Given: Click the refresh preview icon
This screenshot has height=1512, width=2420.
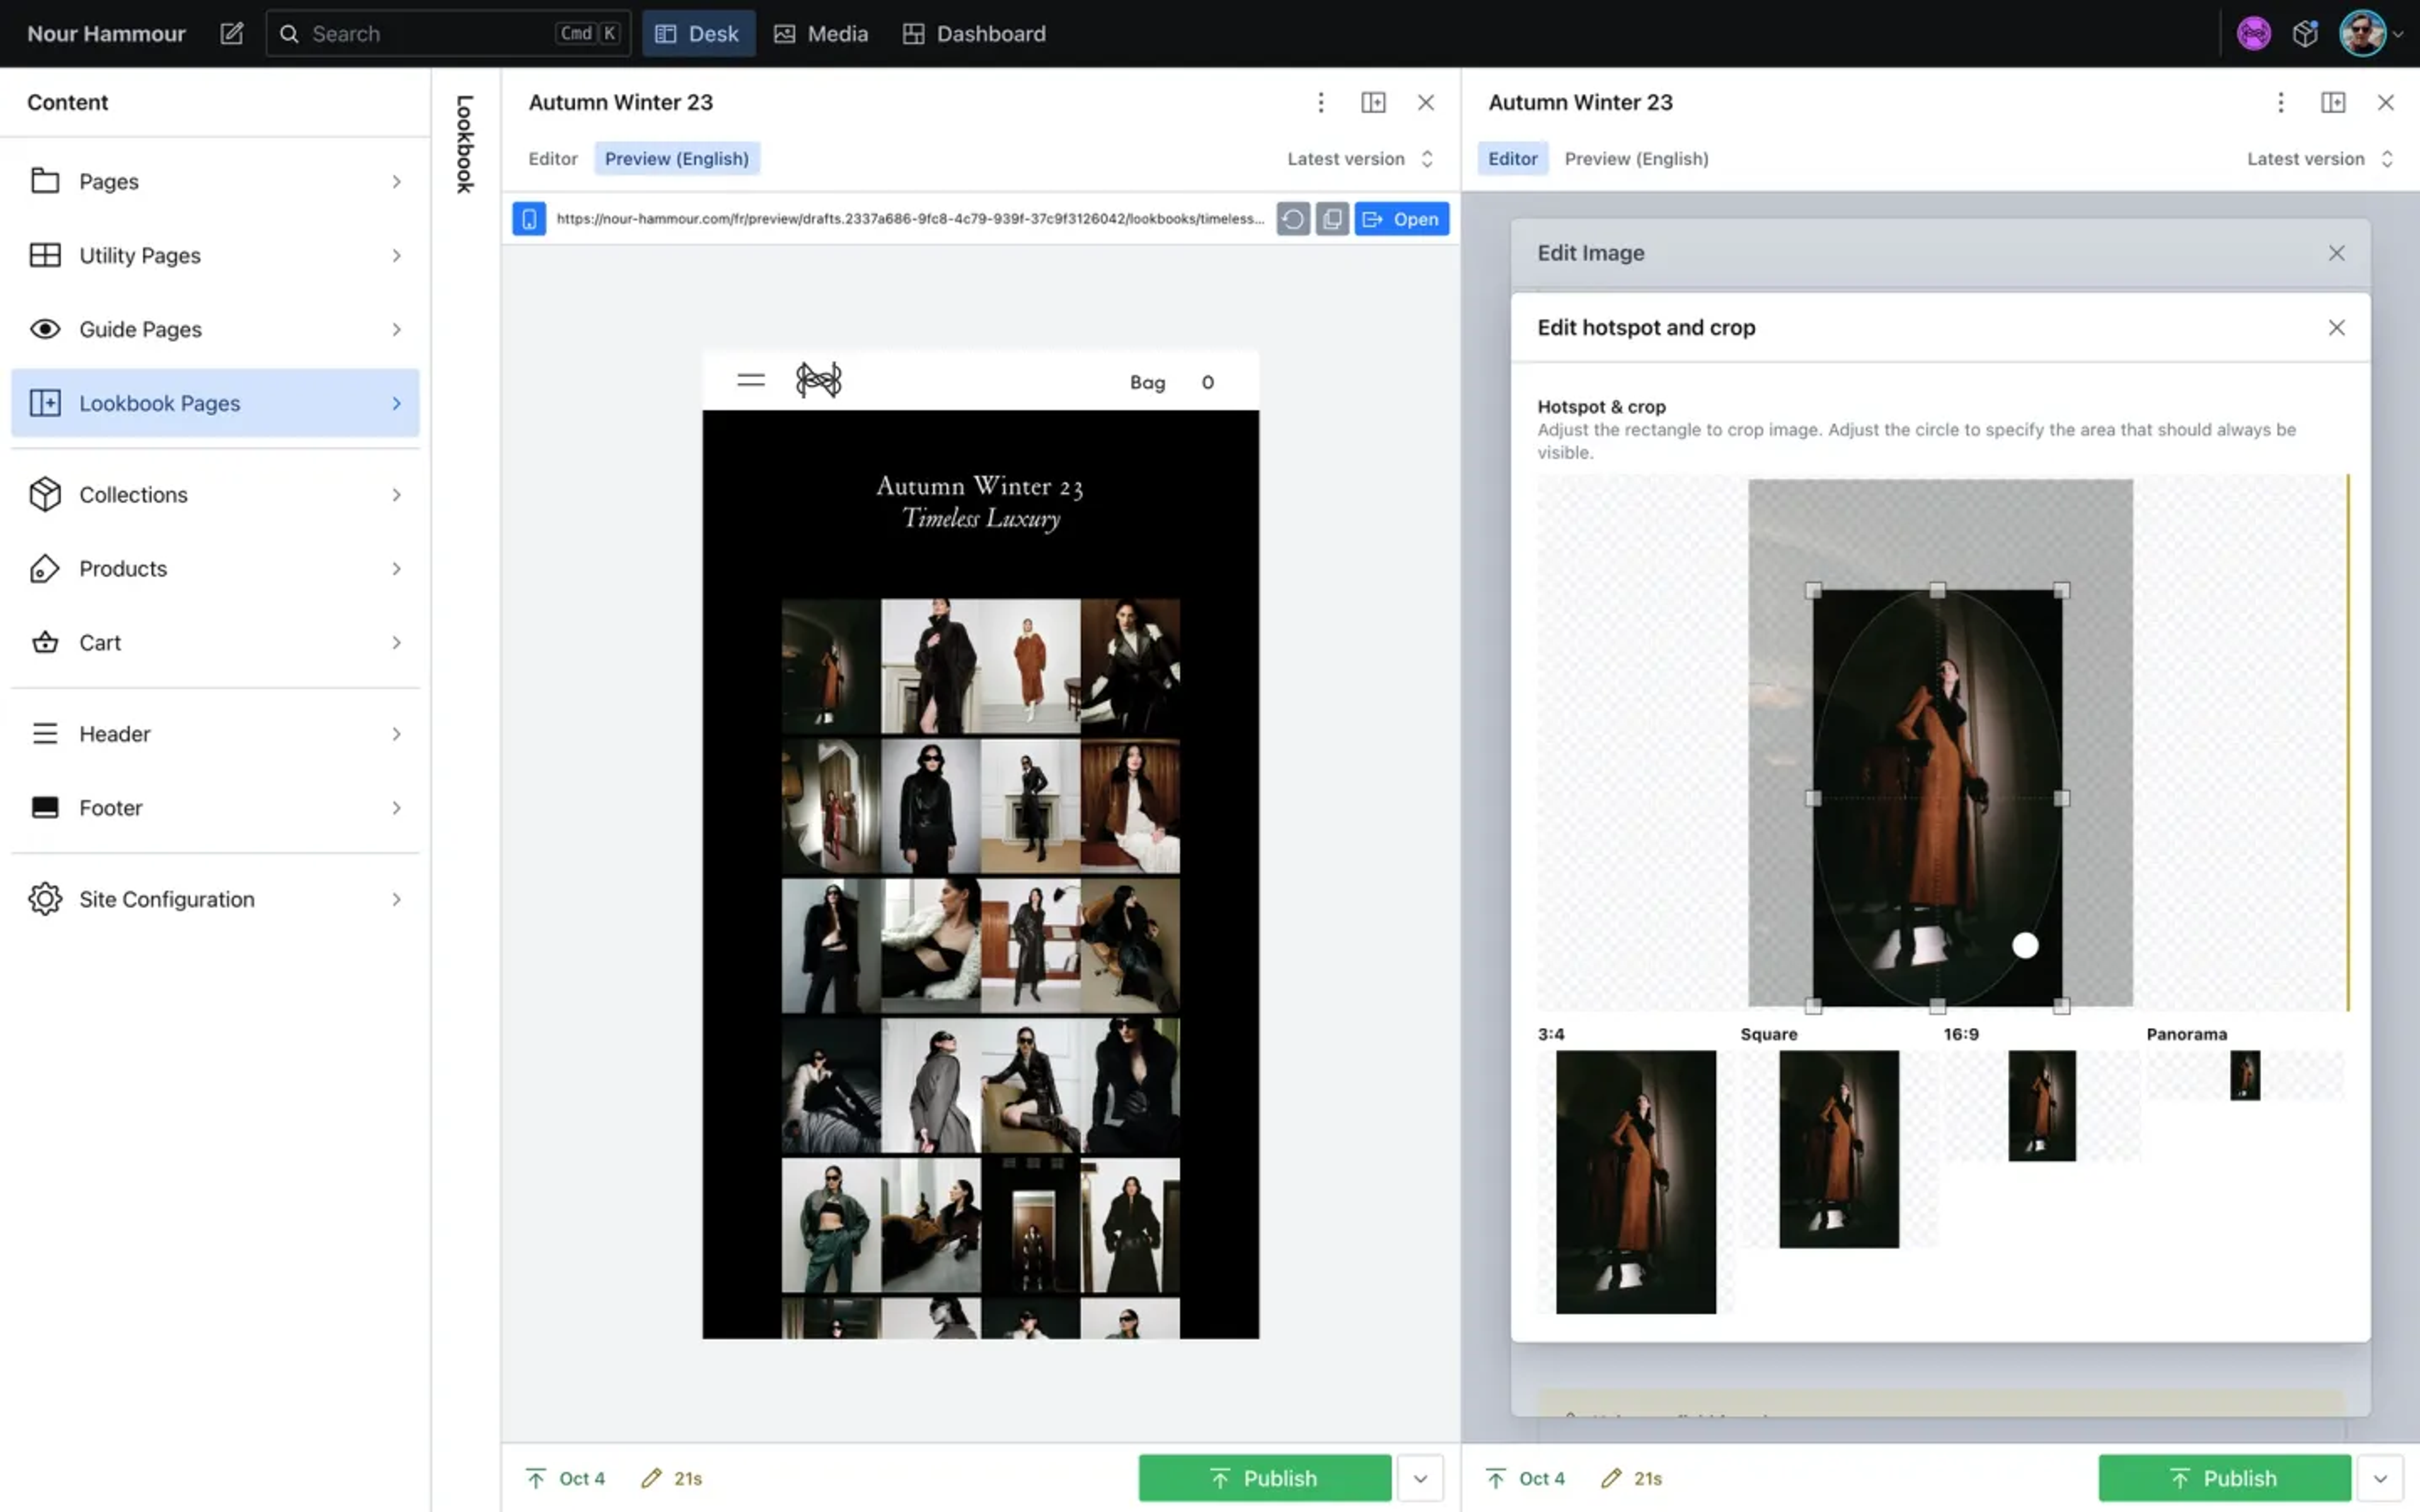Looking at the screenshot, I should coord(1292,219).
